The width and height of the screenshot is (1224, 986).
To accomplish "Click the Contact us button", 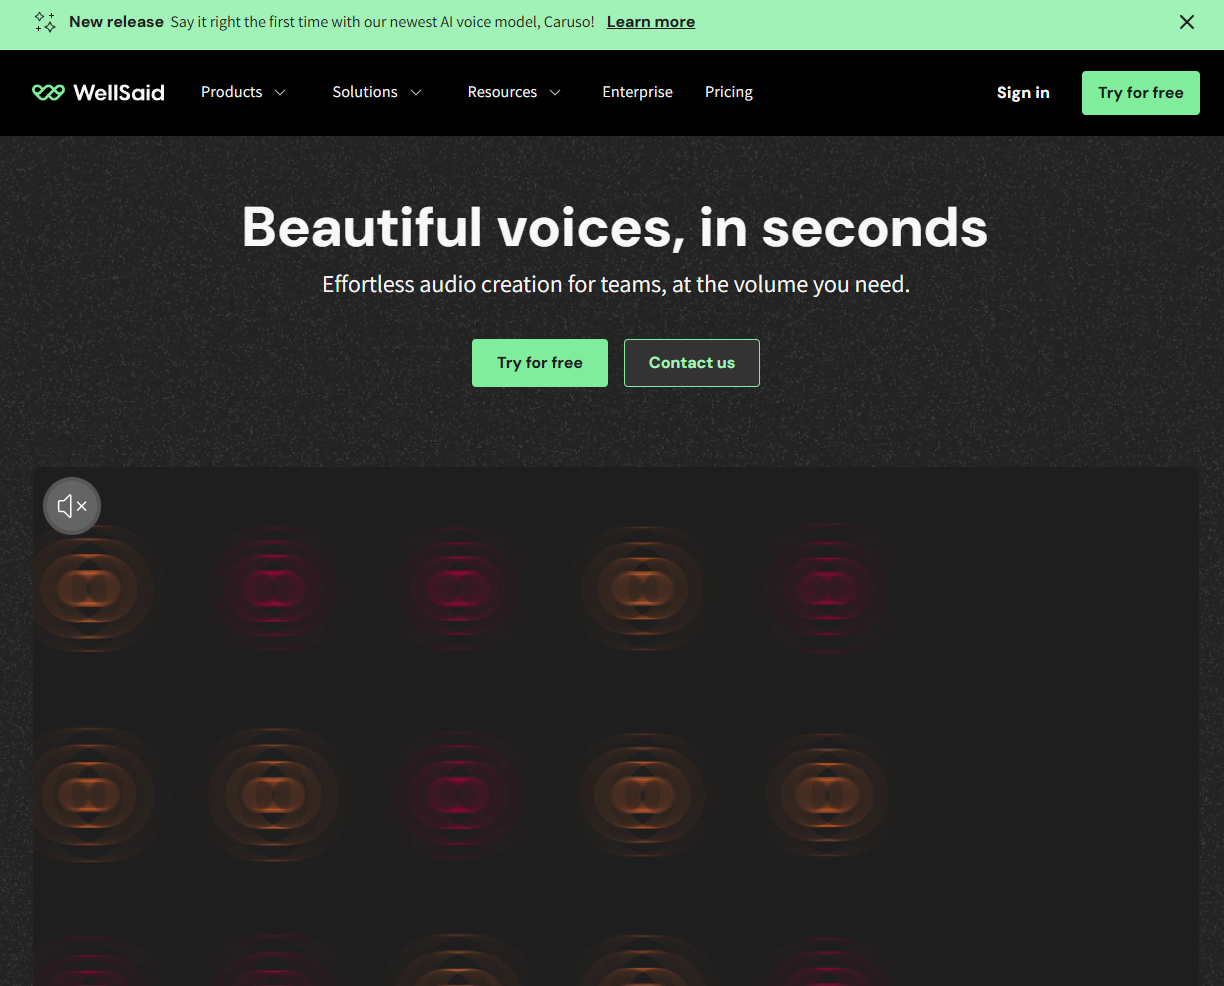I will point(691,363).
